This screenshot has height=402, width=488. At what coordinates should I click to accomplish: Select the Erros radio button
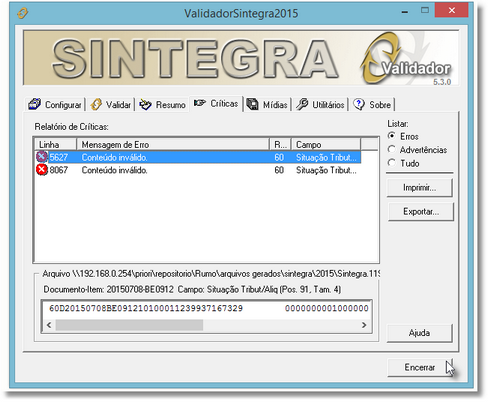tap(392, 136)
